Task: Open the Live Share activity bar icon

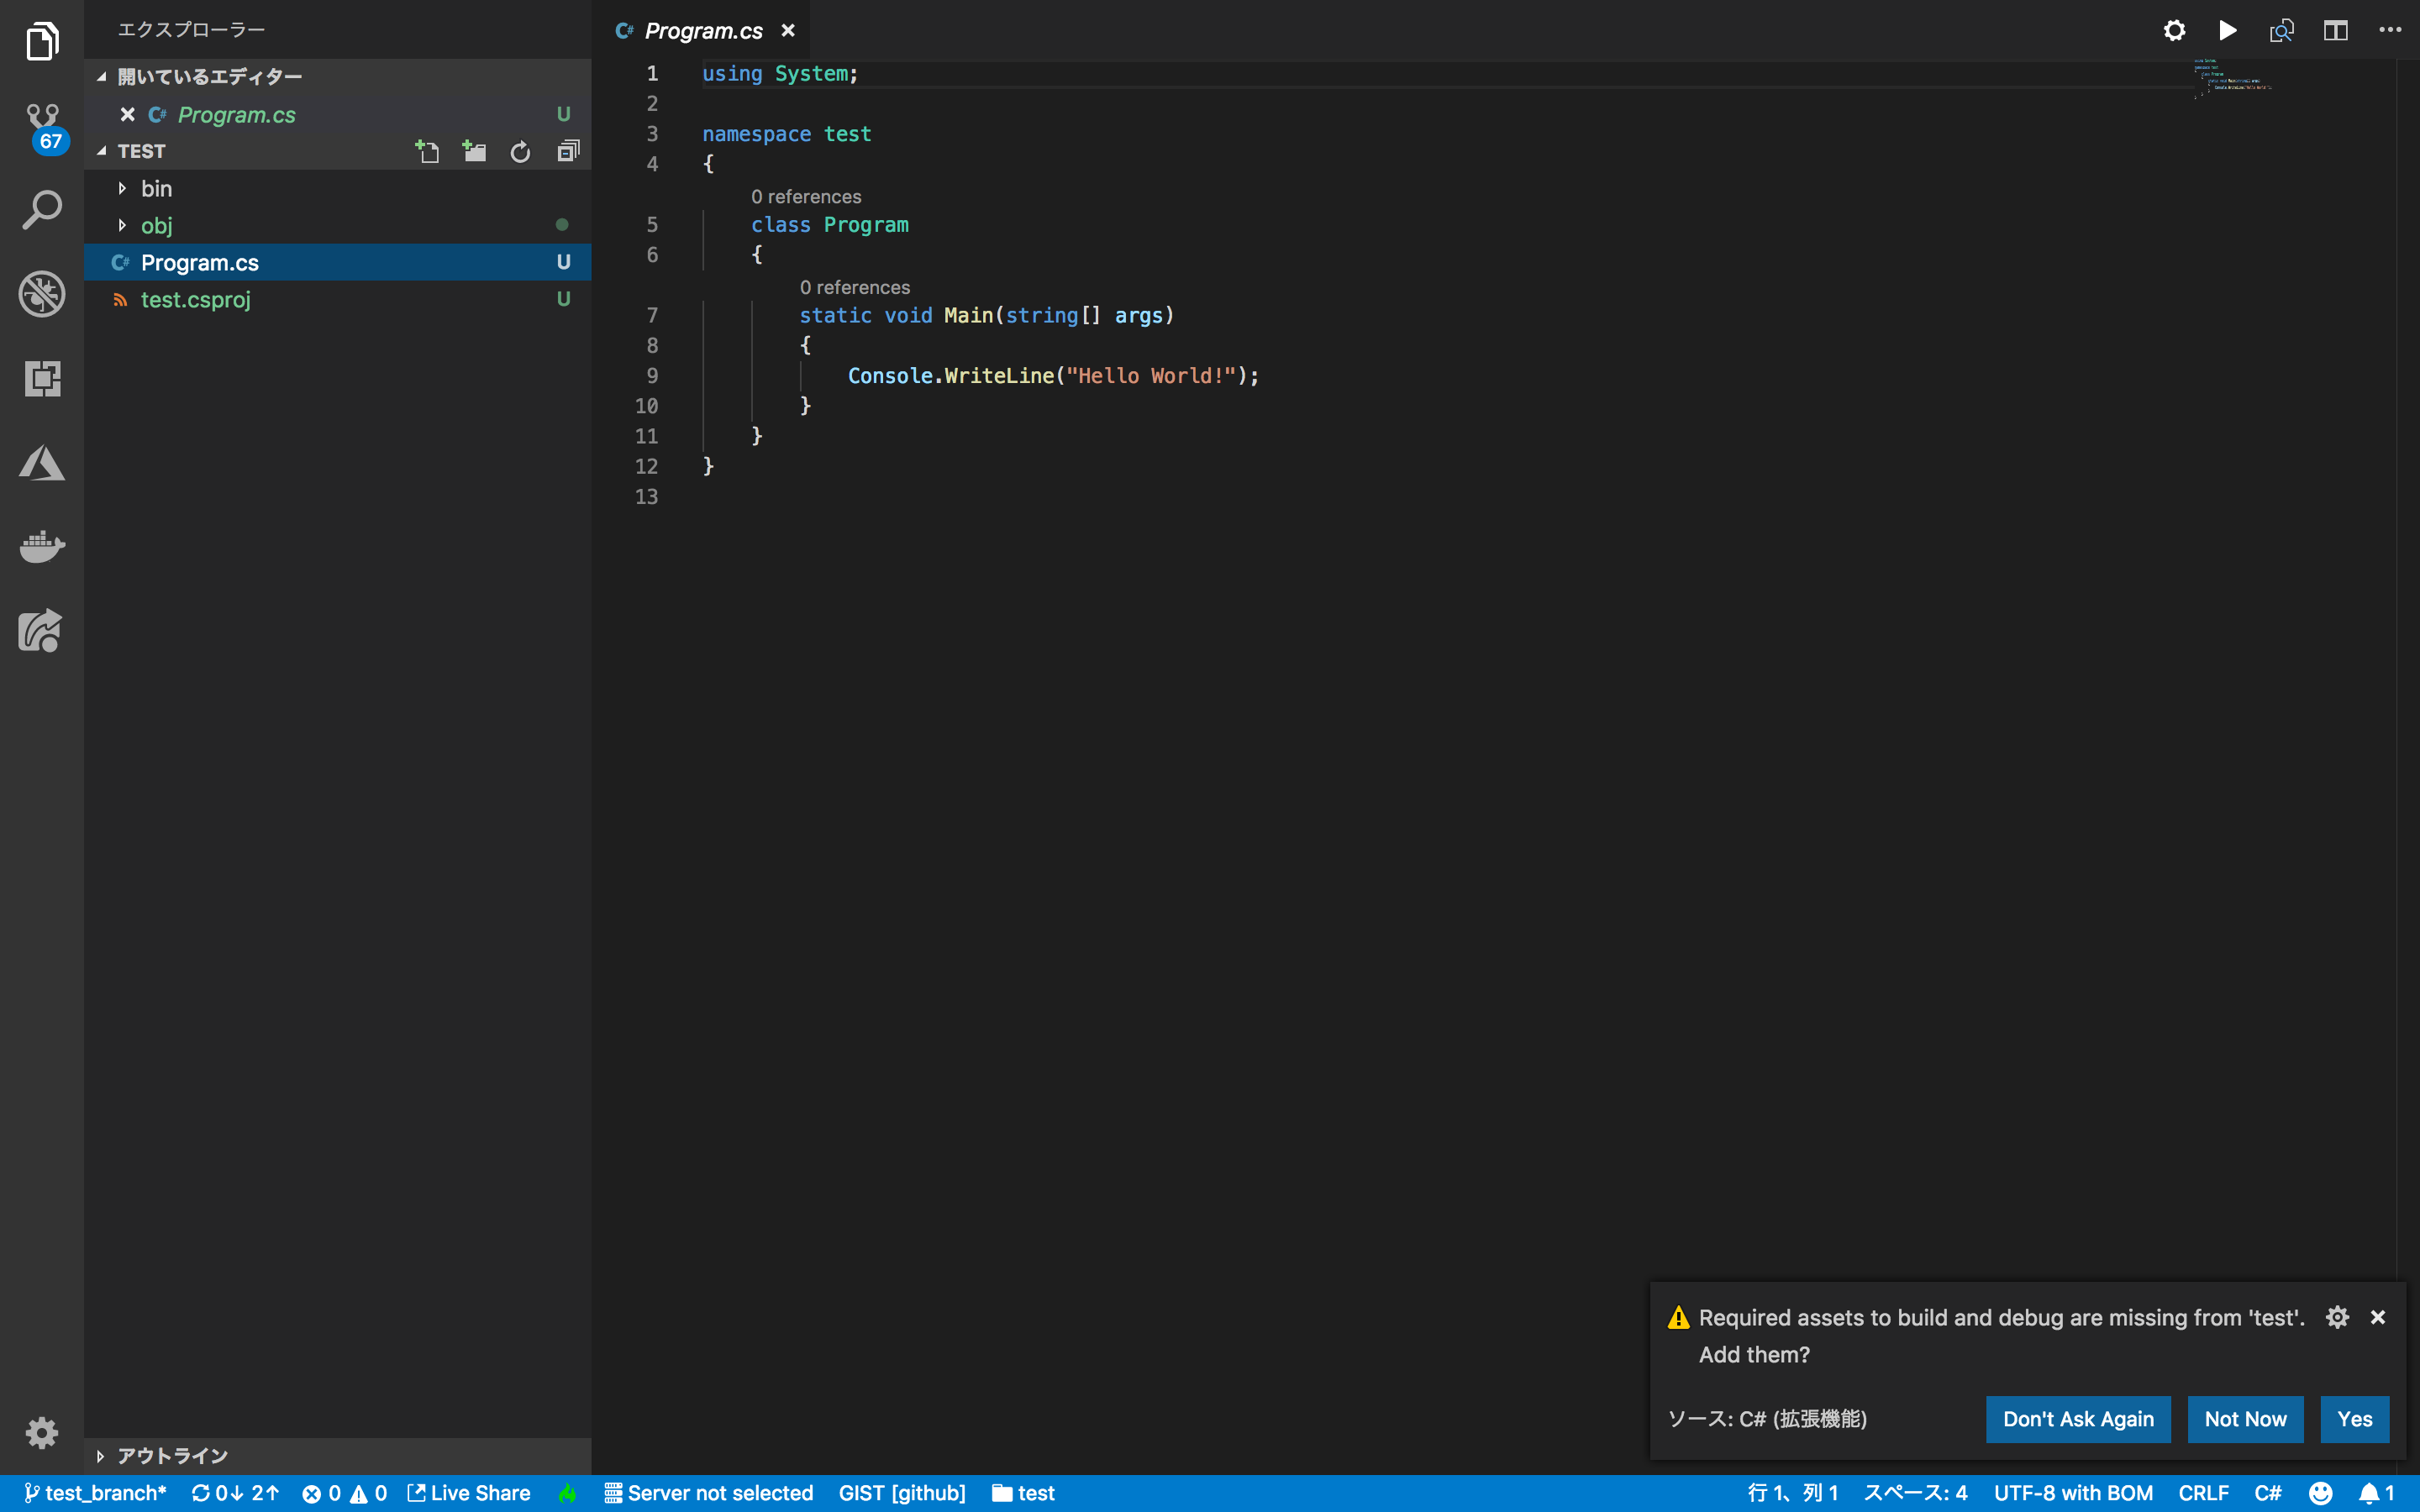Action: (42, 631)
